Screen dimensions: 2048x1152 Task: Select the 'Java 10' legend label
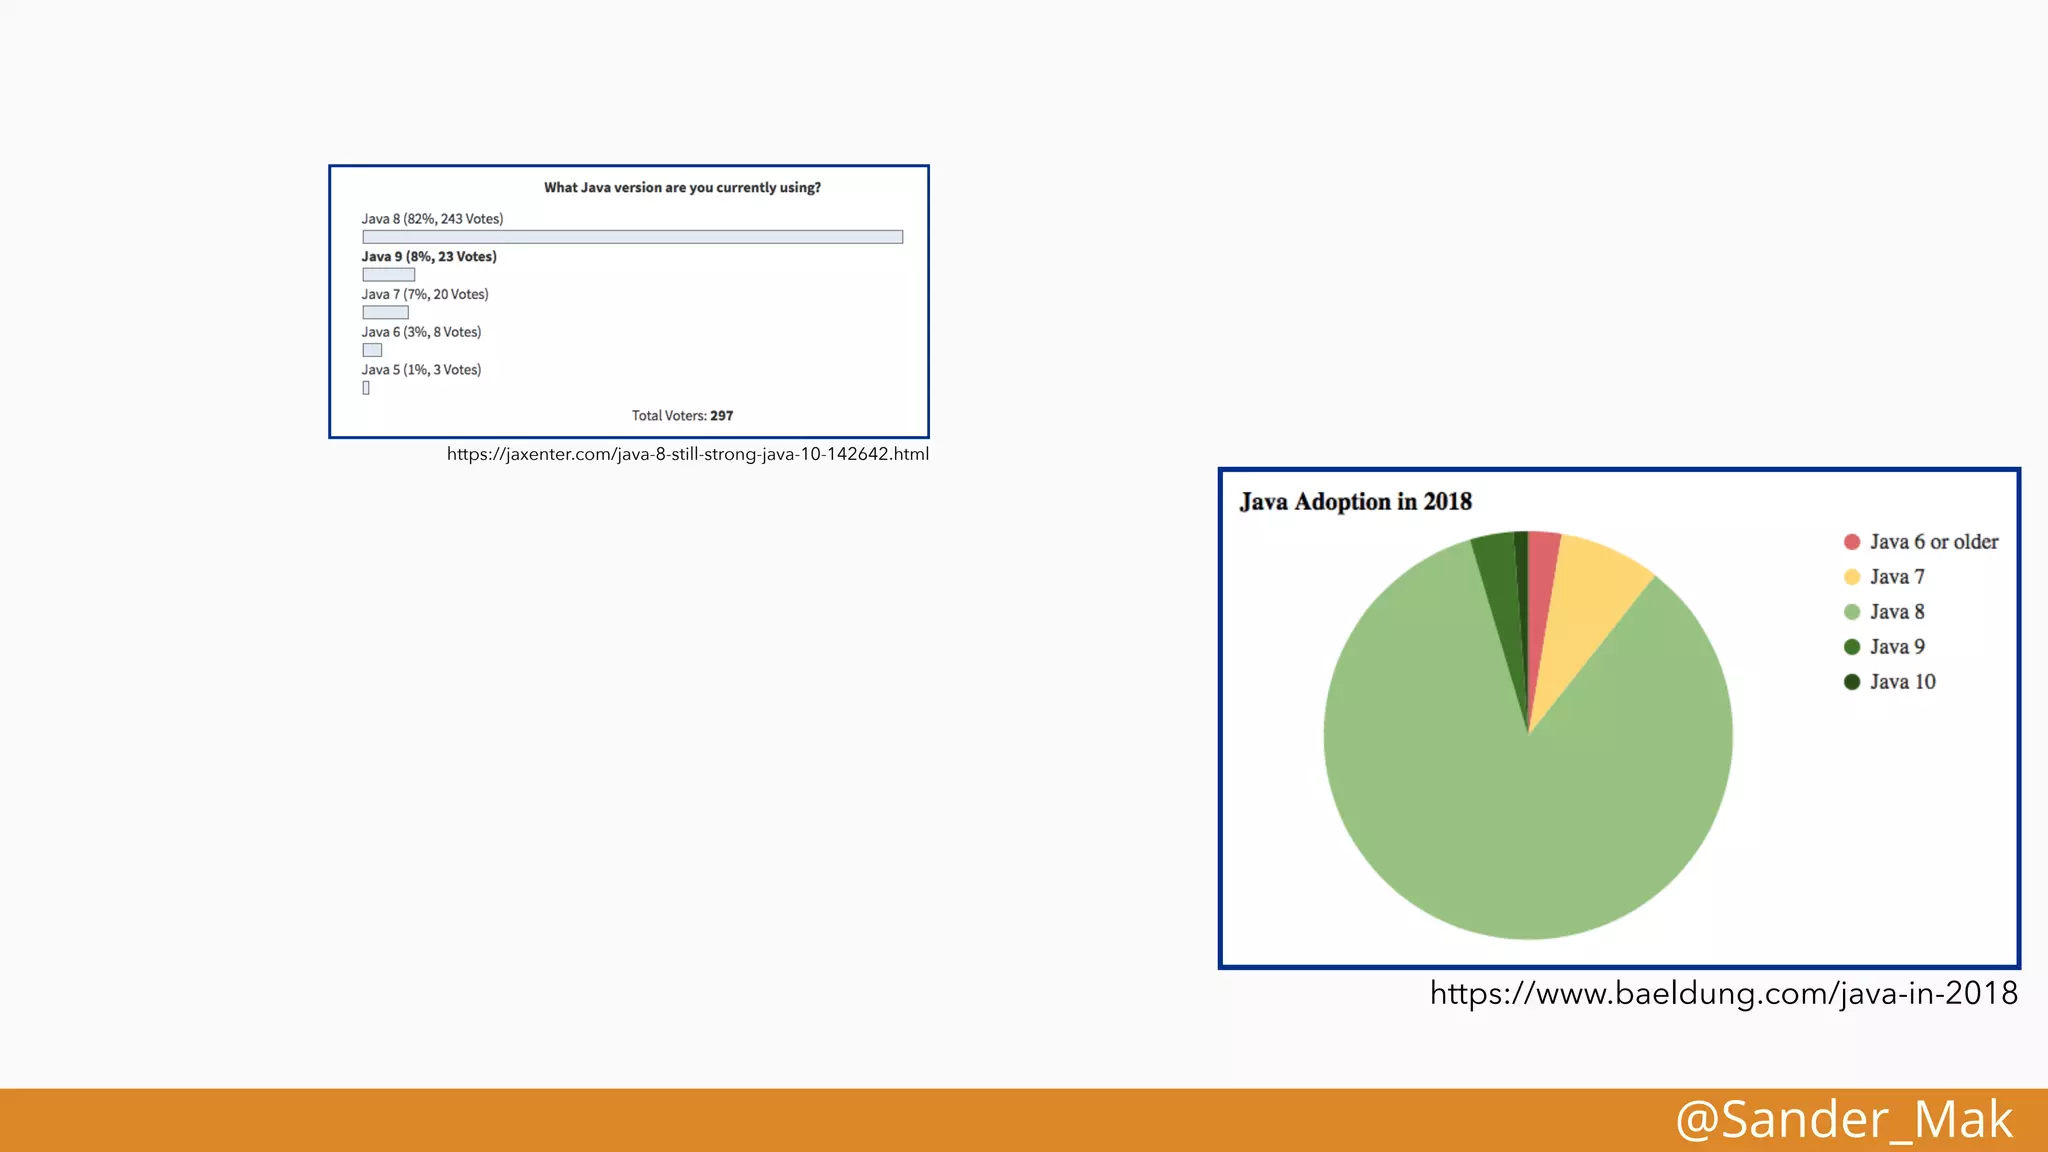click(x=1903, y=682)
